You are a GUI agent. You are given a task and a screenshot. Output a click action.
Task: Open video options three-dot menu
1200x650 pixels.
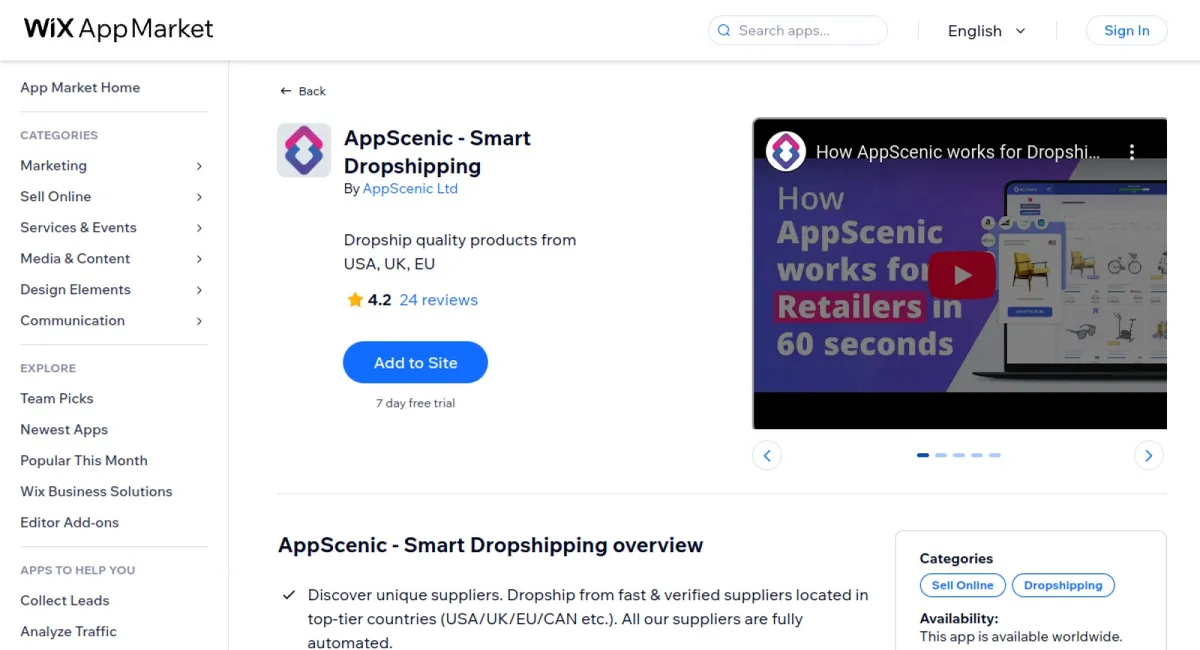tap(1132, 152)
